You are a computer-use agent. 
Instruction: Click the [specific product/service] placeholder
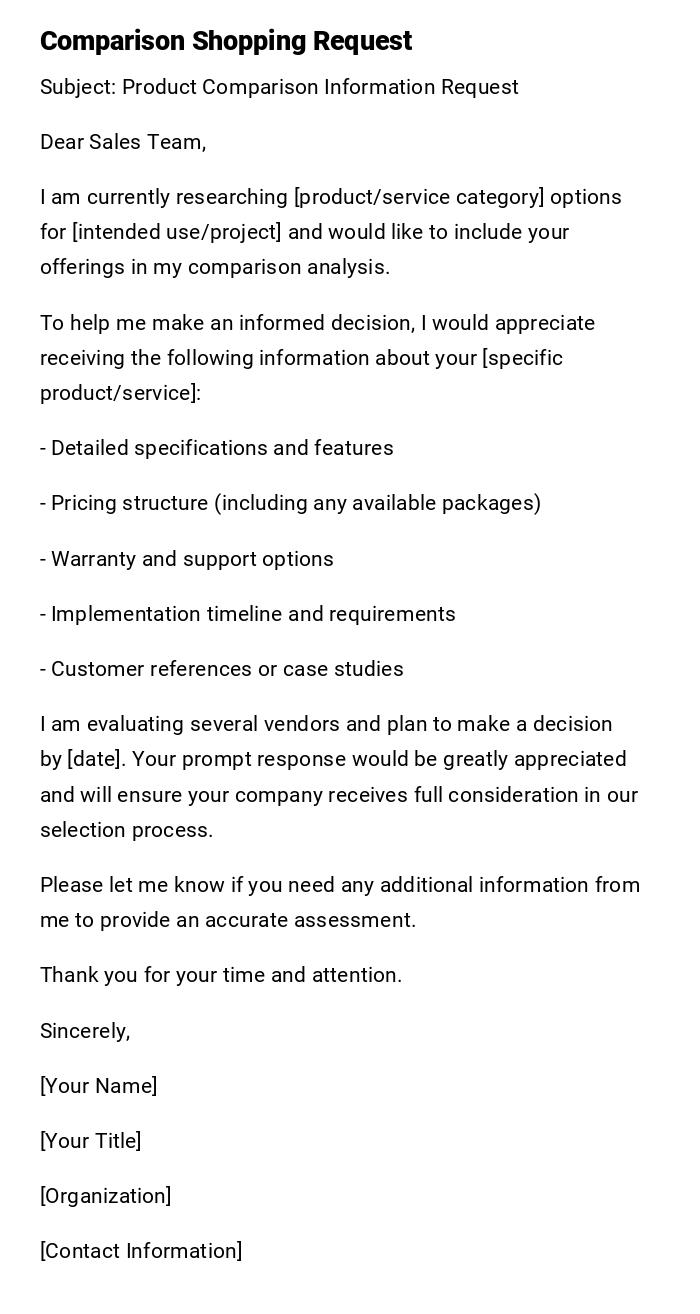522,358
